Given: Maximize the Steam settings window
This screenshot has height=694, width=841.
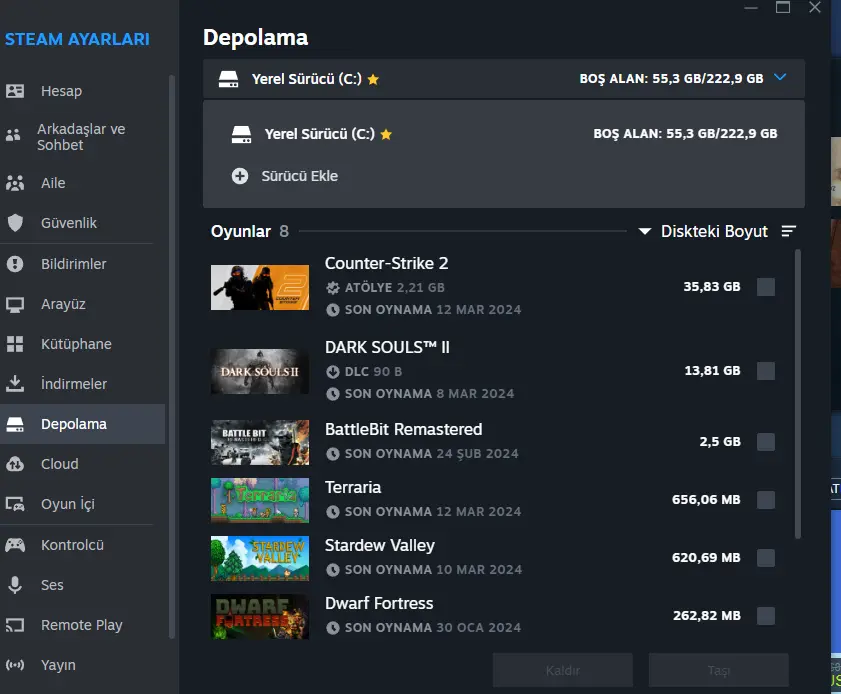Looking at the screenshot, I should click(783, 7).
